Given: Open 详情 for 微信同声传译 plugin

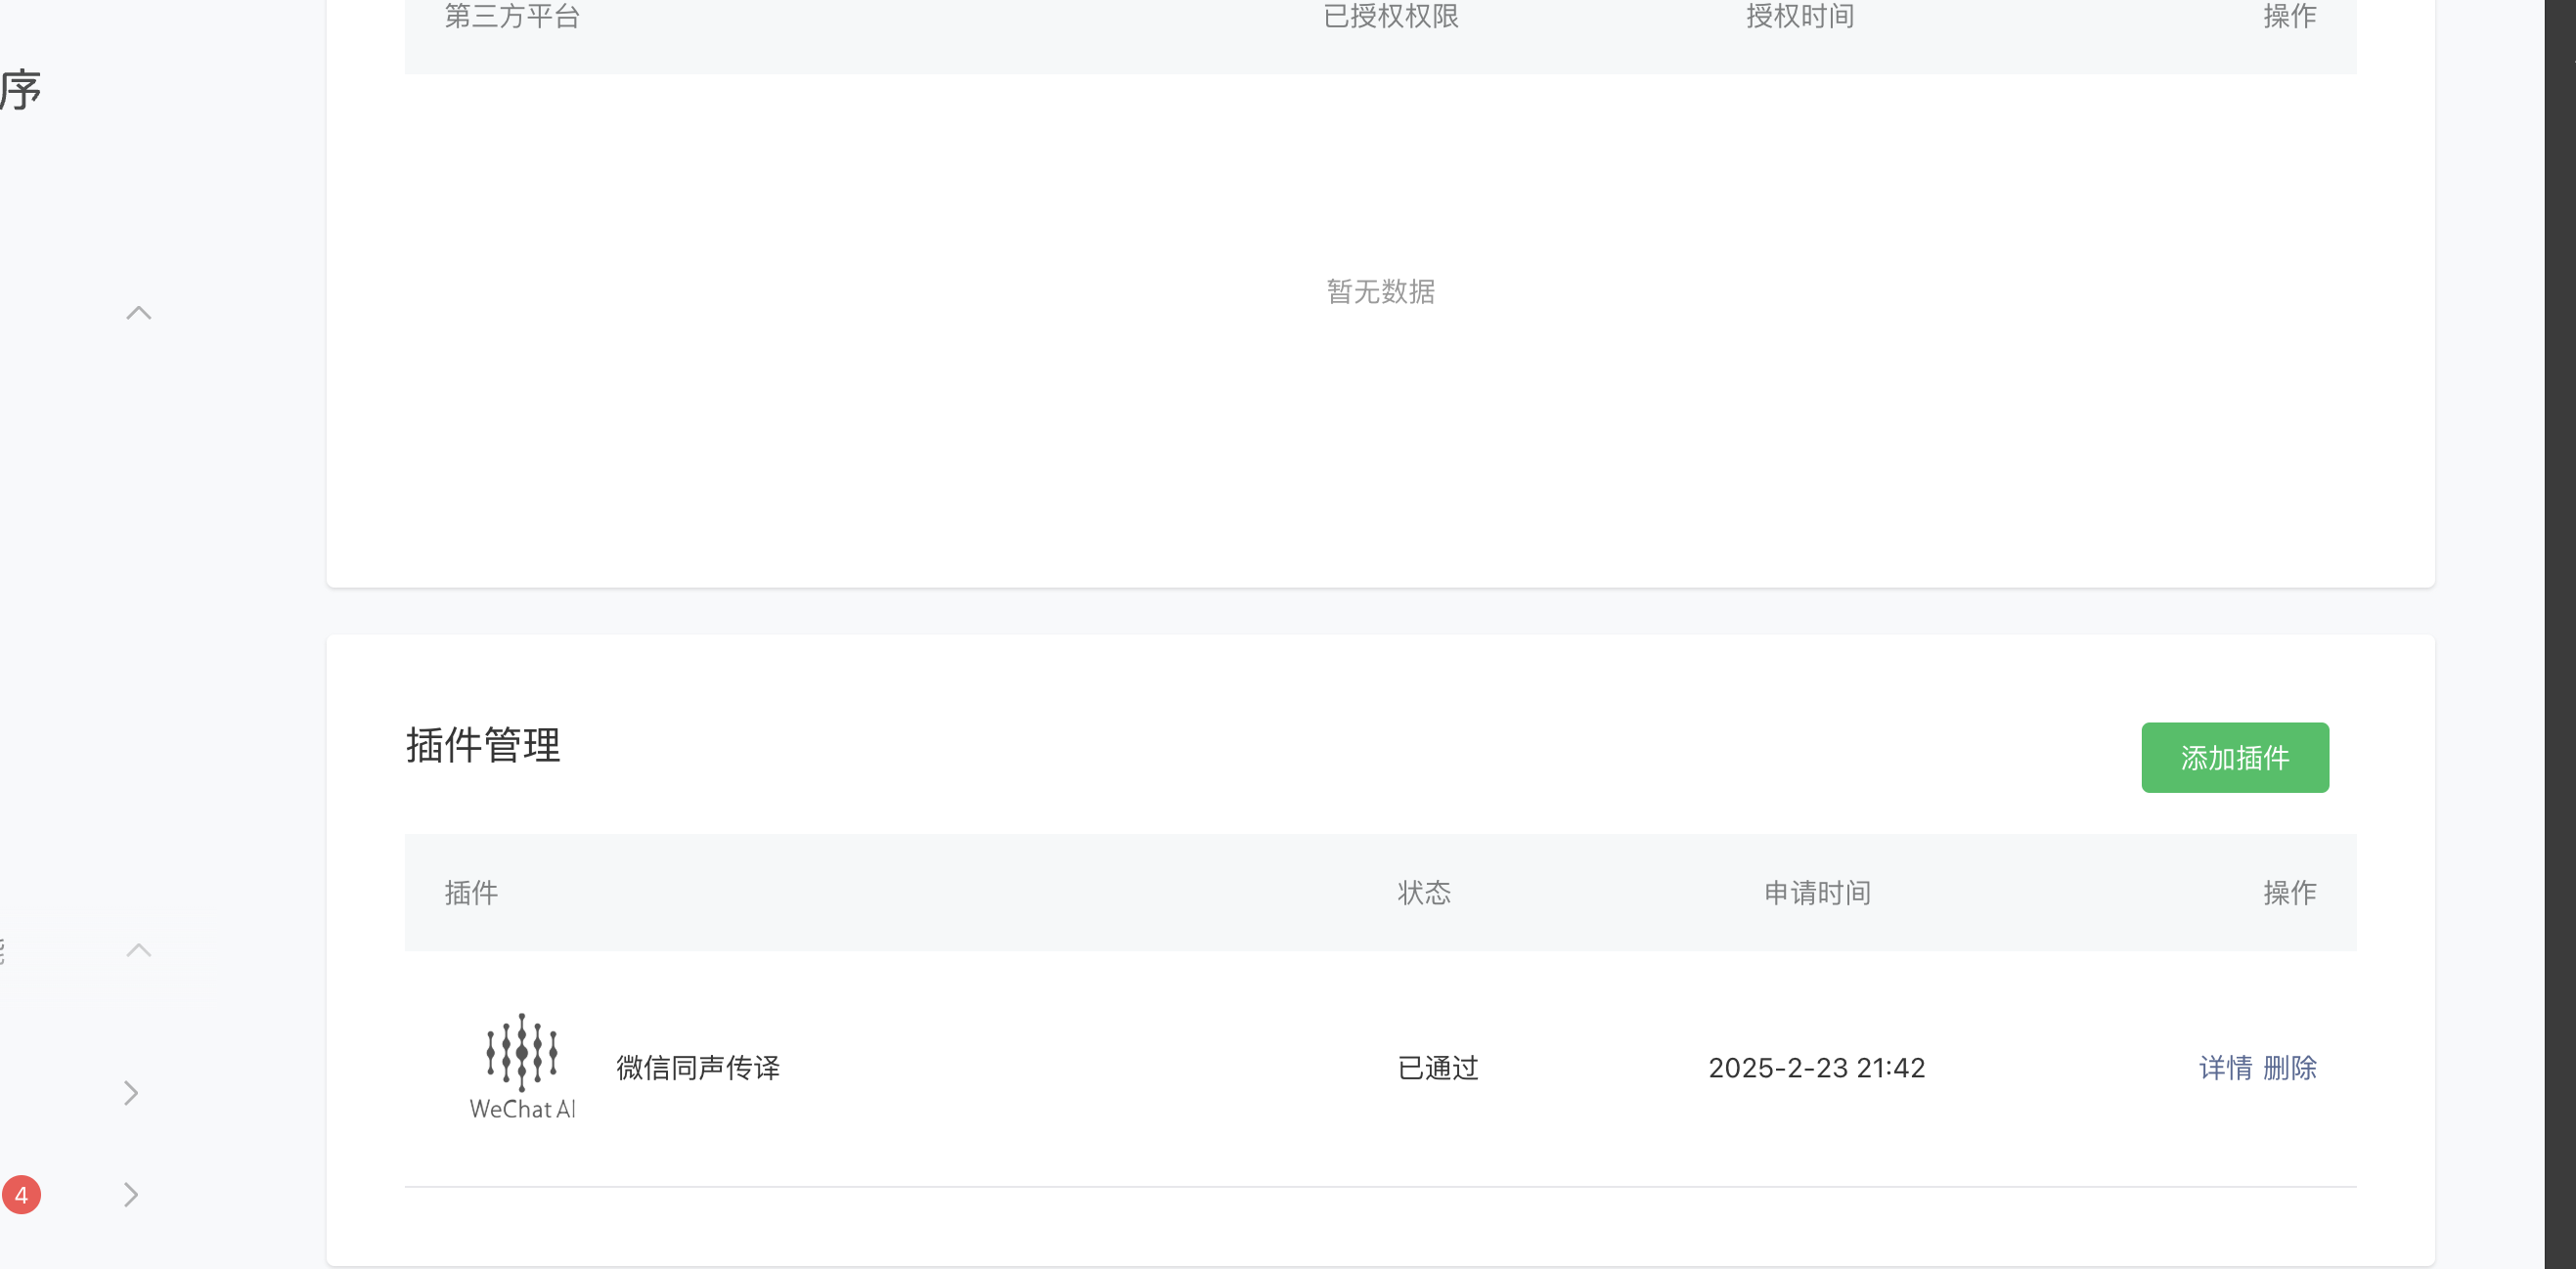Looking at the screenshot, I should pyautogui.click(x=2225, y=1067).
